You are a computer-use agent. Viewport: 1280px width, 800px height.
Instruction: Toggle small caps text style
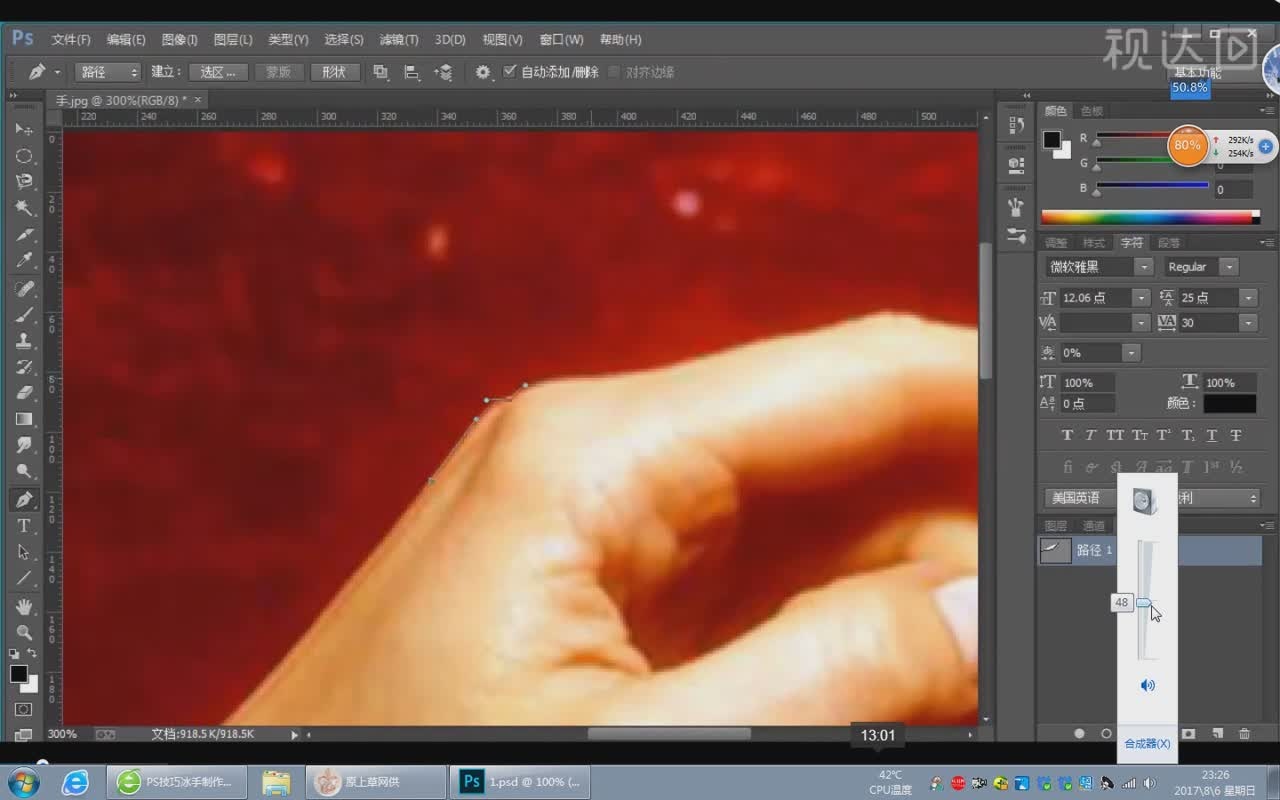1140,435
